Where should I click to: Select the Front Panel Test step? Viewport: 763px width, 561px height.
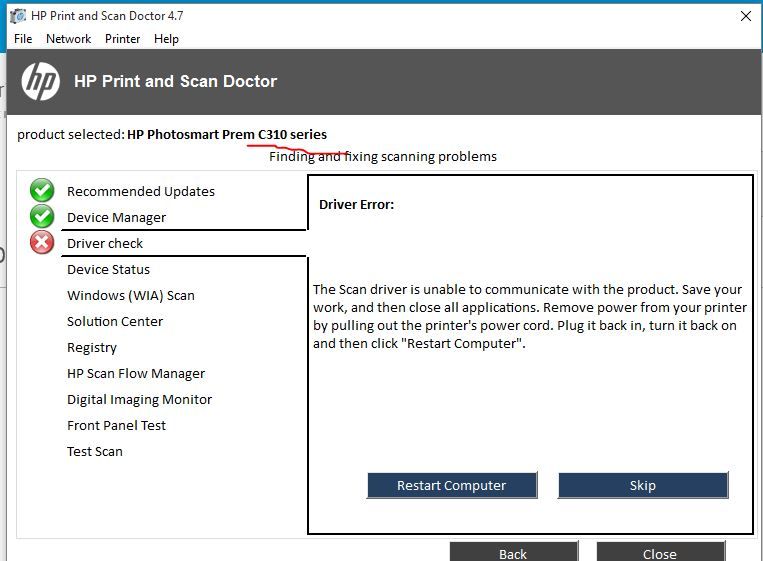tap(116, 425)
